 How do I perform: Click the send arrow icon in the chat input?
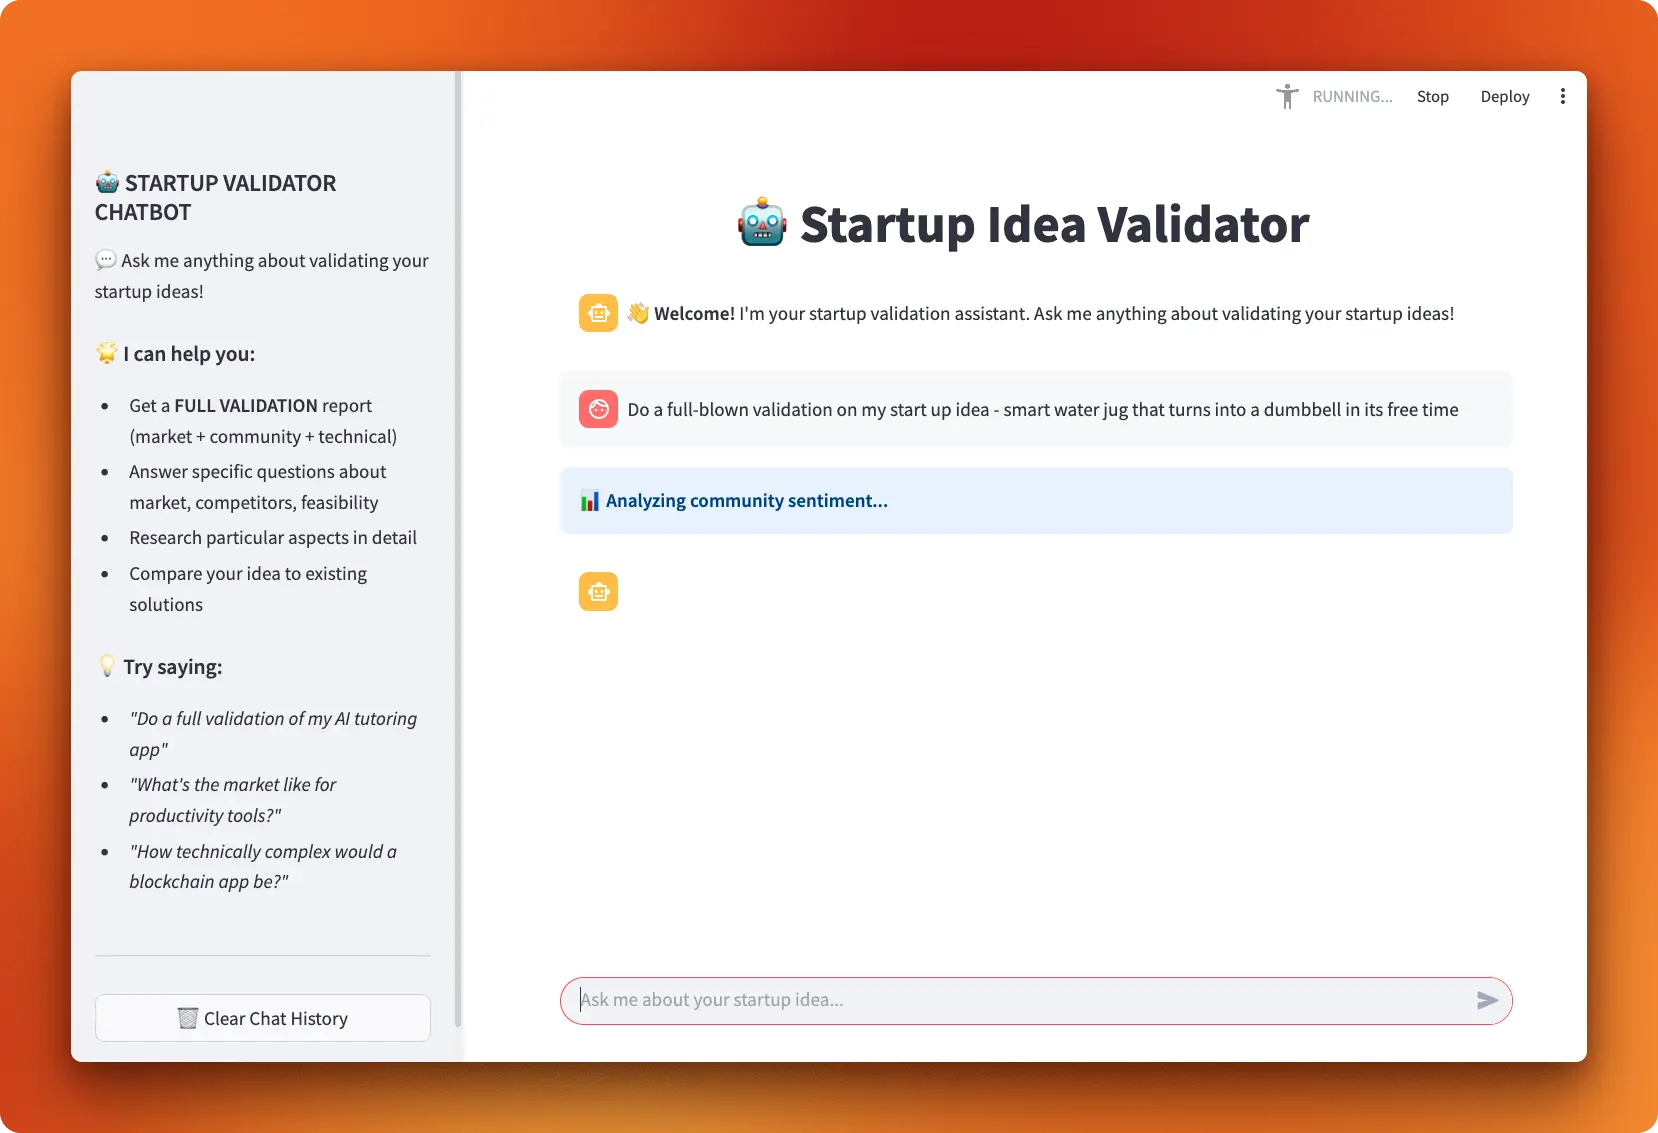coord(1486,1000)
